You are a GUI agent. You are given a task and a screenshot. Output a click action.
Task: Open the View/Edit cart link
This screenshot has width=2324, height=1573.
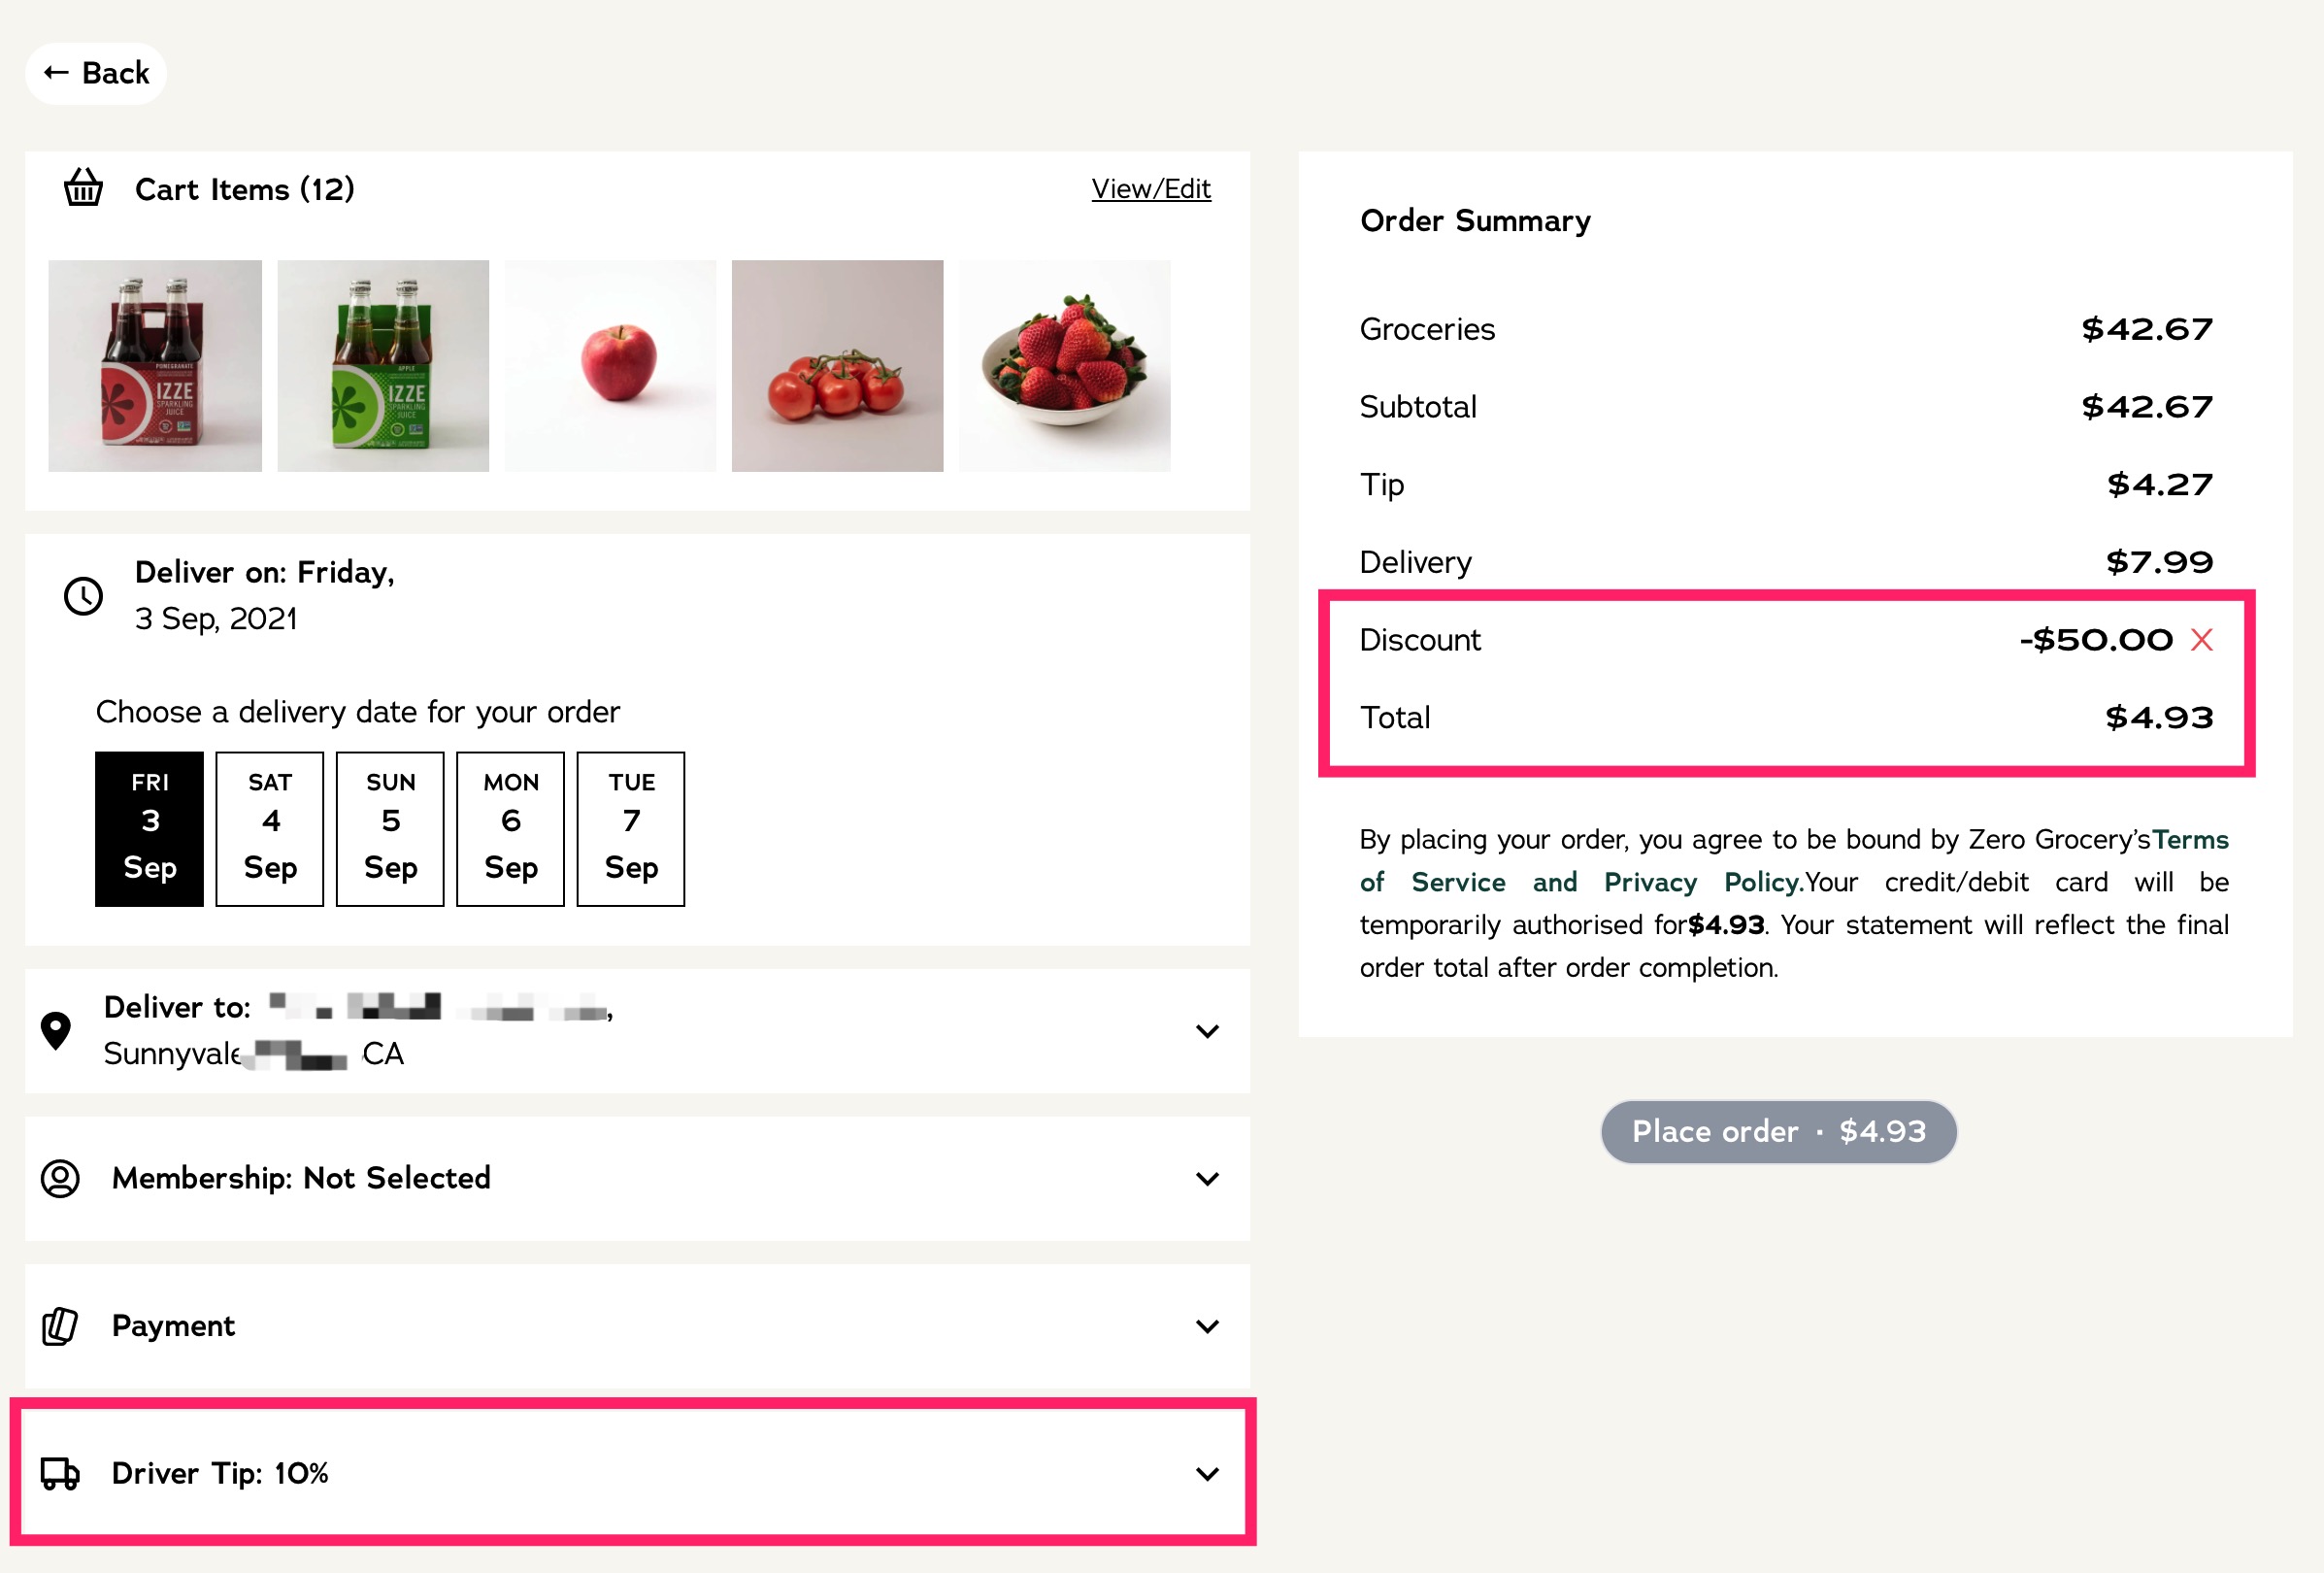tap(1150, 188)
